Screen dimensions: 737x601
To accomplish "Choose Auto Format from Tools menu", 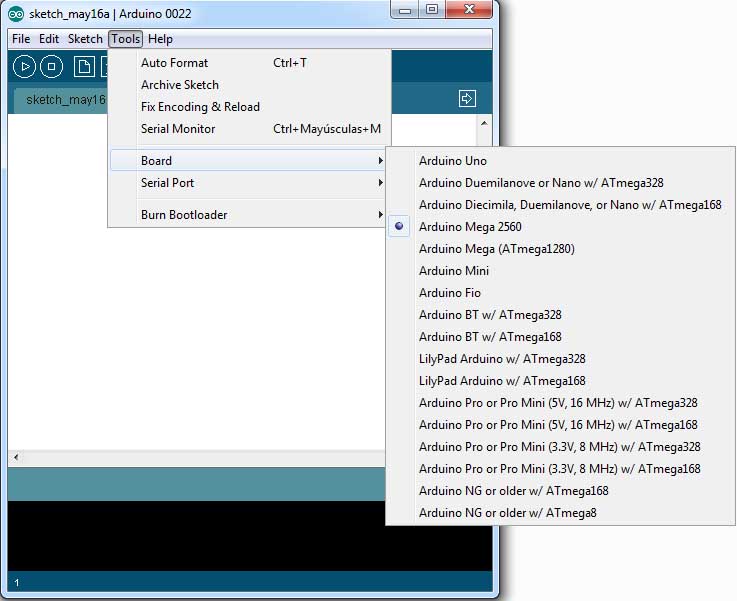I will tap(250, 63).
